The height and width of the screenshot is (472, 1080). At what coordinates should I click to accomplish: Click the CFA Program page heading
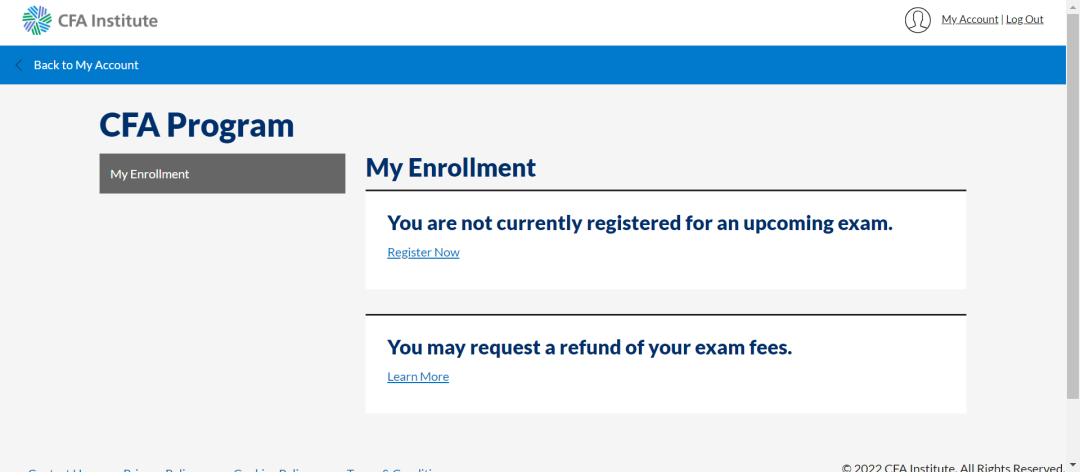(x=197, y=125)
